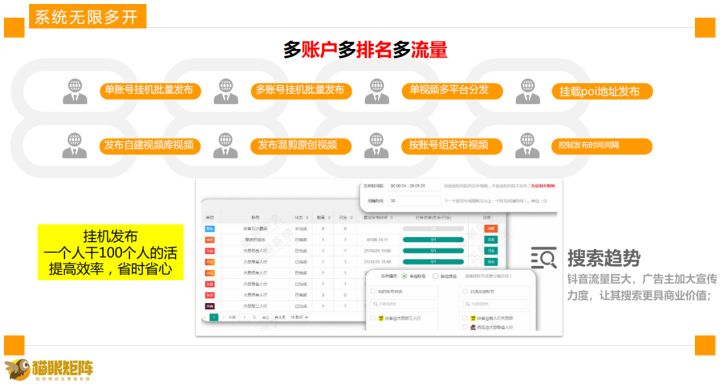
Task: Click the person icon beside 按账号组发布视频
Action: 376,146
